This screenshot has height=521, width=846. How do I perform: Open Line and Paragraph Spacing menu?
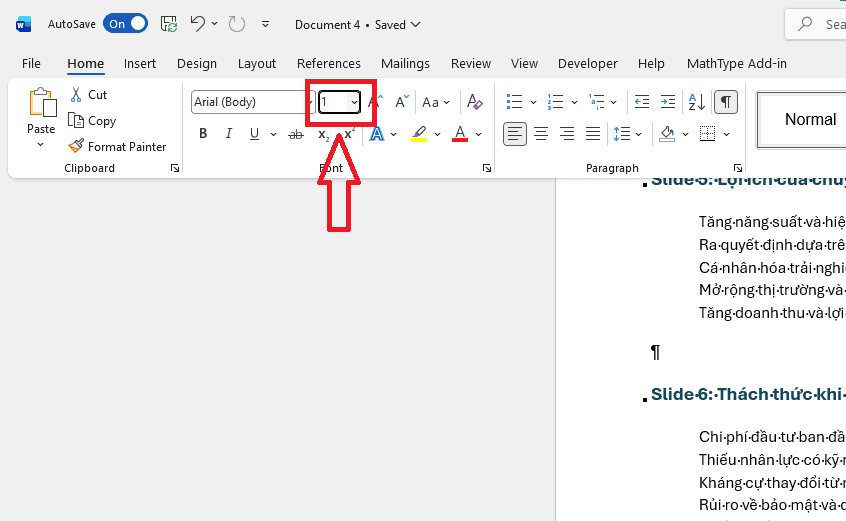pyautogui.click(x=627, y=134)
